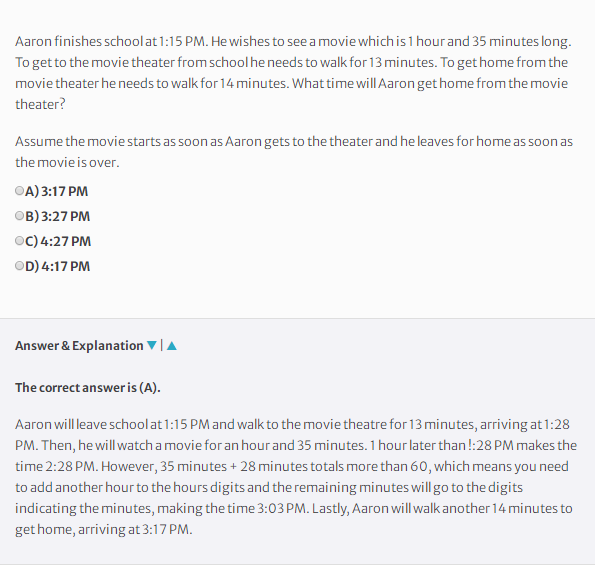Screen dimensions: 595x567
Task: Select radio button for option A
Action: point(19,191)
